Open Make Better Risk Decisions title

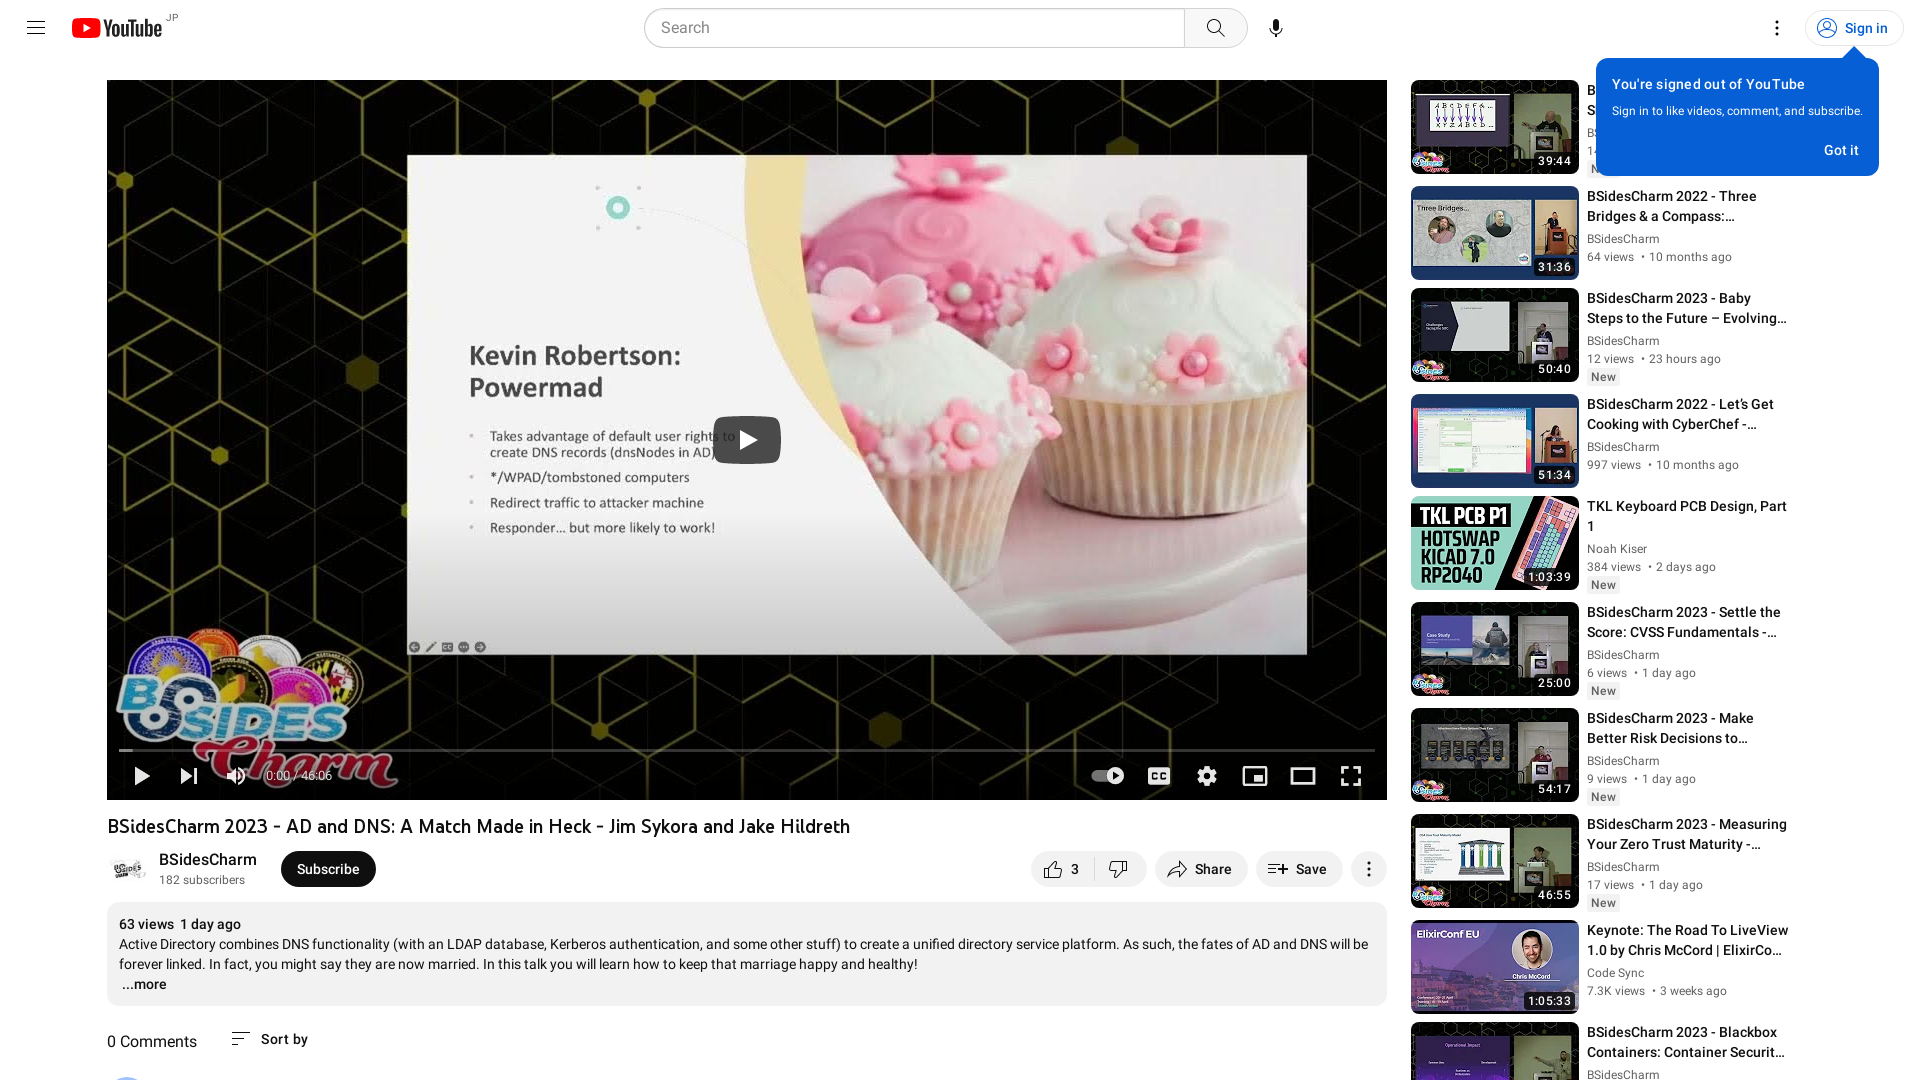[1670, 728]
